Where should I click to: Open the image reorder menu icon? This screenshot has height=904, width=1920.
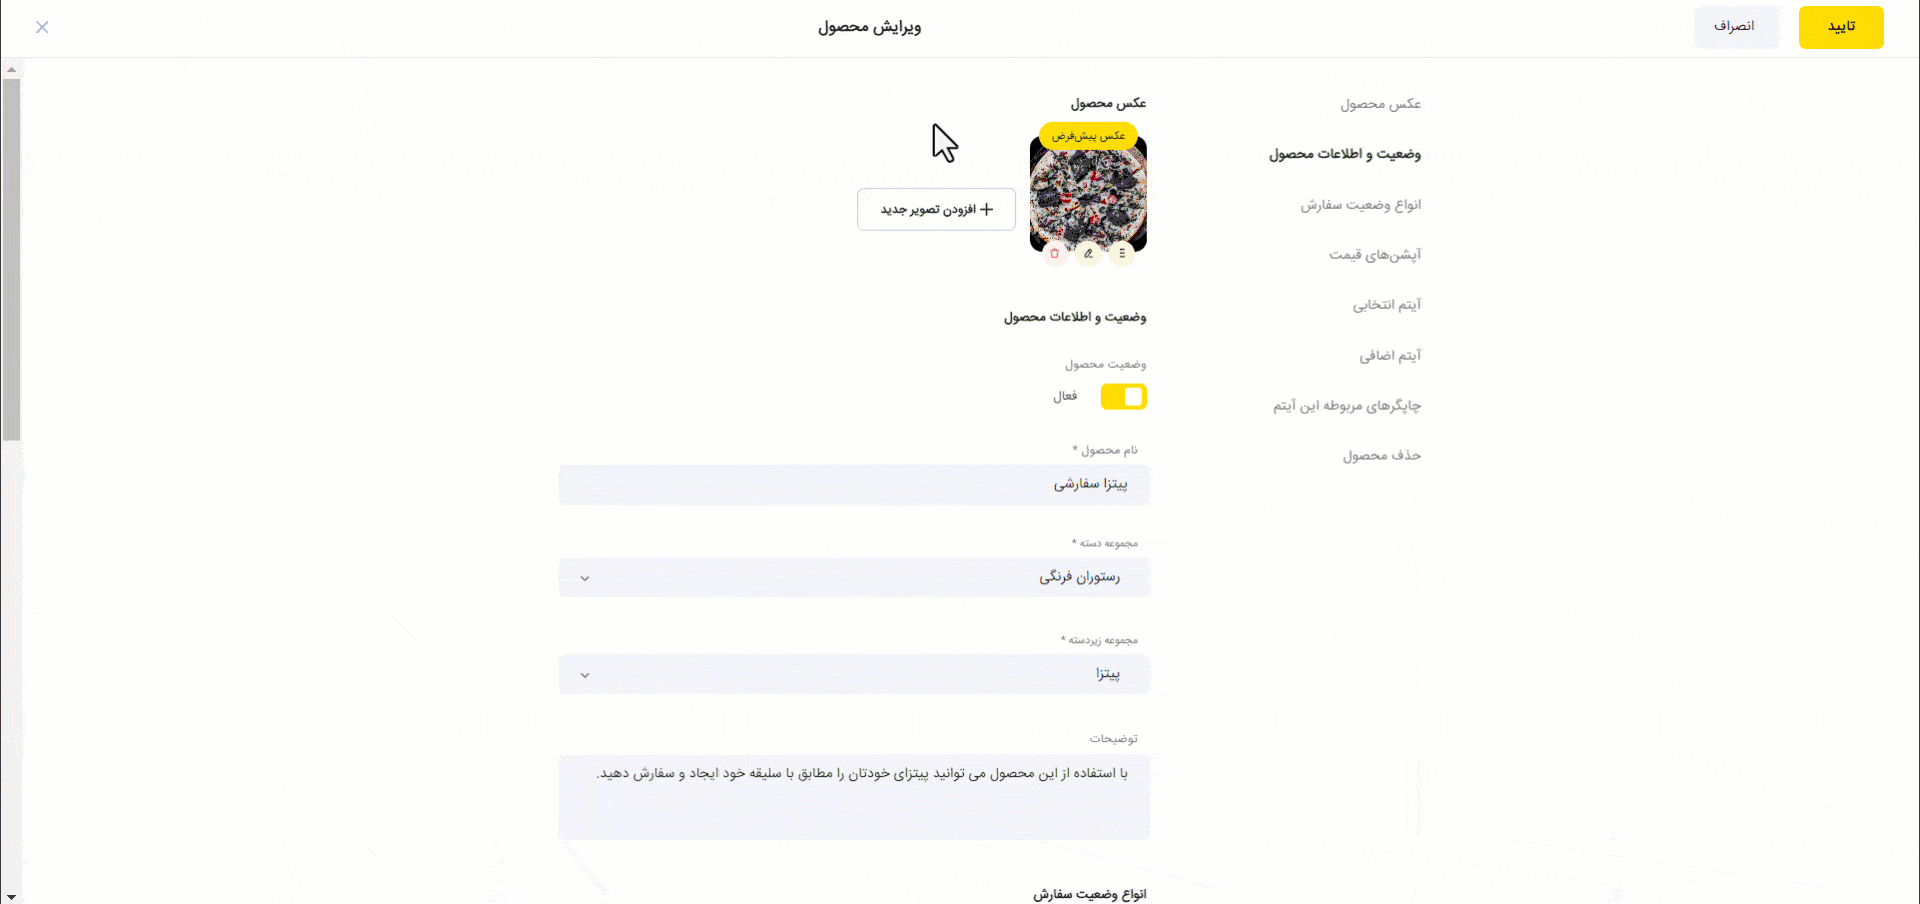pos(1122,254)
